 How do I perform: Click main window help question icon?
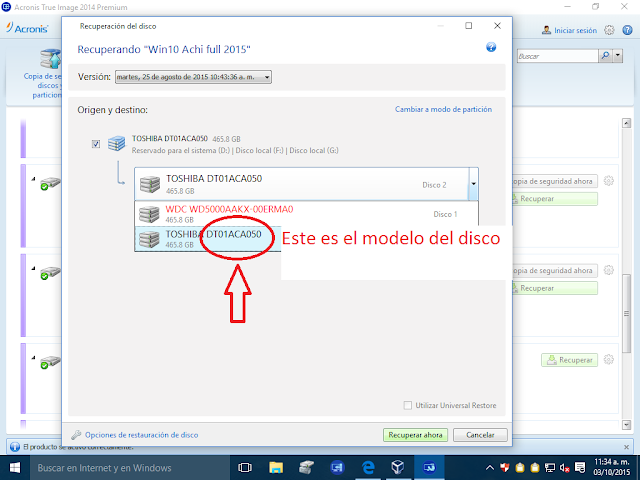(x=627, y=30)
